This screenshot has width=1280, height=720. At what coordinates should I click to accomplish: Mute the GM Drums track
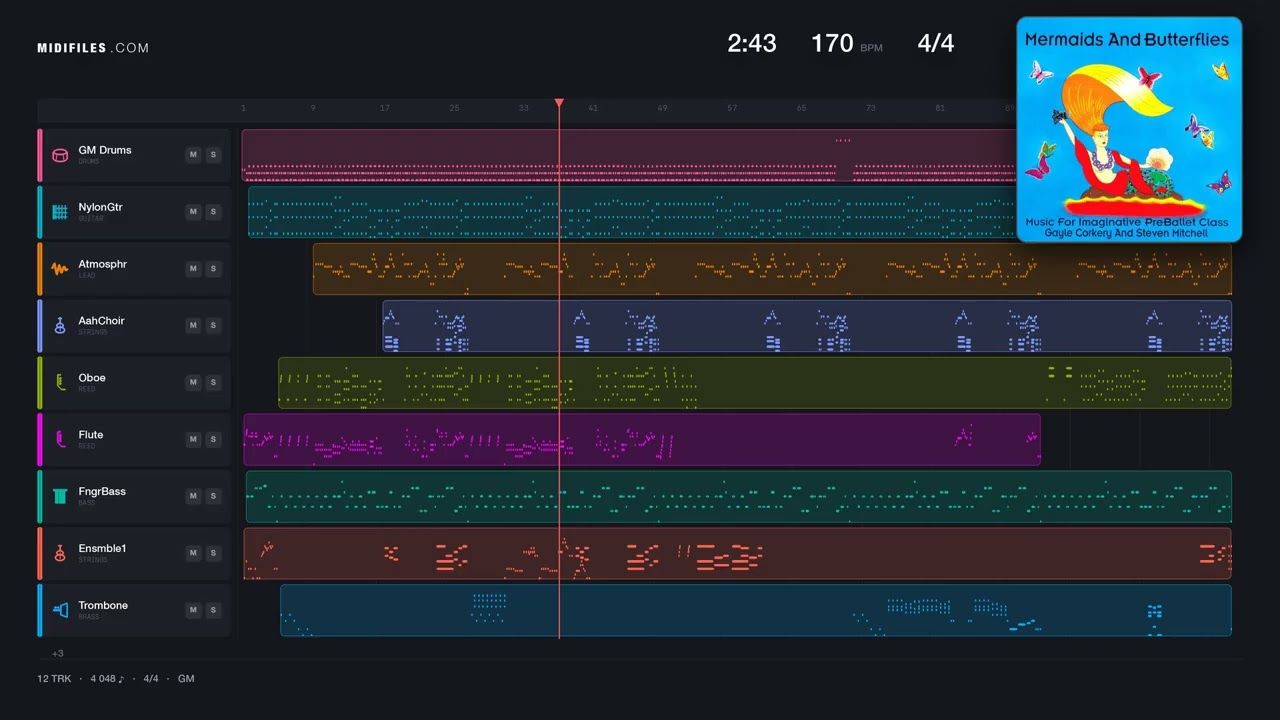[x=193, y=155]
